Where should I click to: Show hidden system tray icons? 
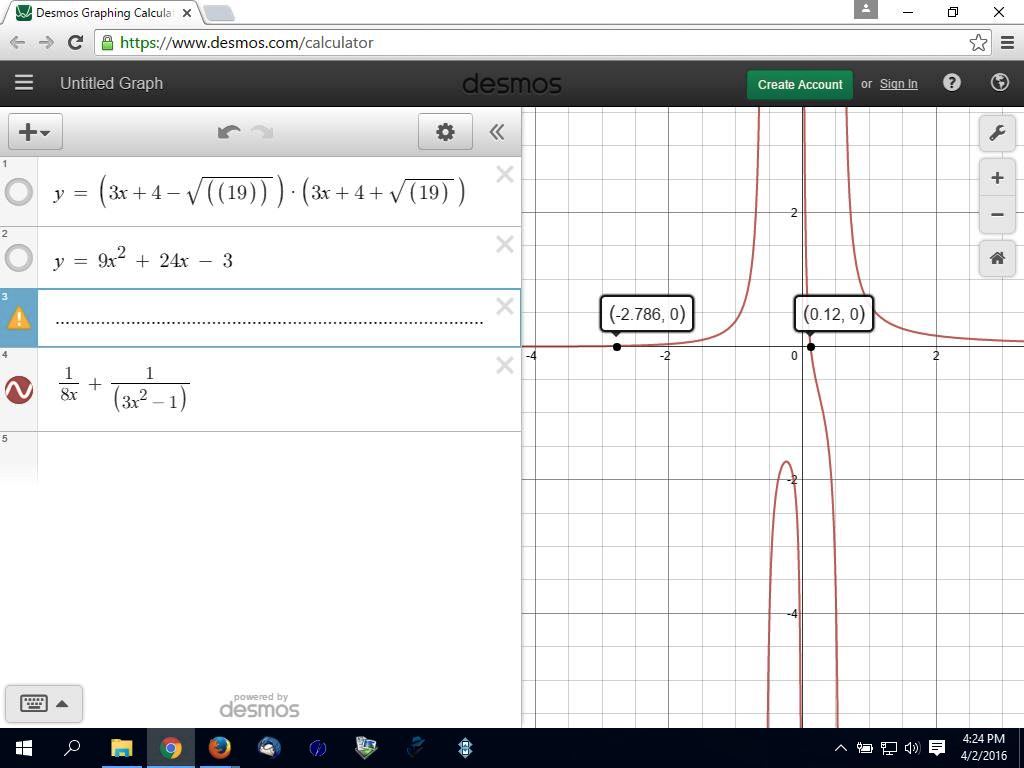(841, 748)
